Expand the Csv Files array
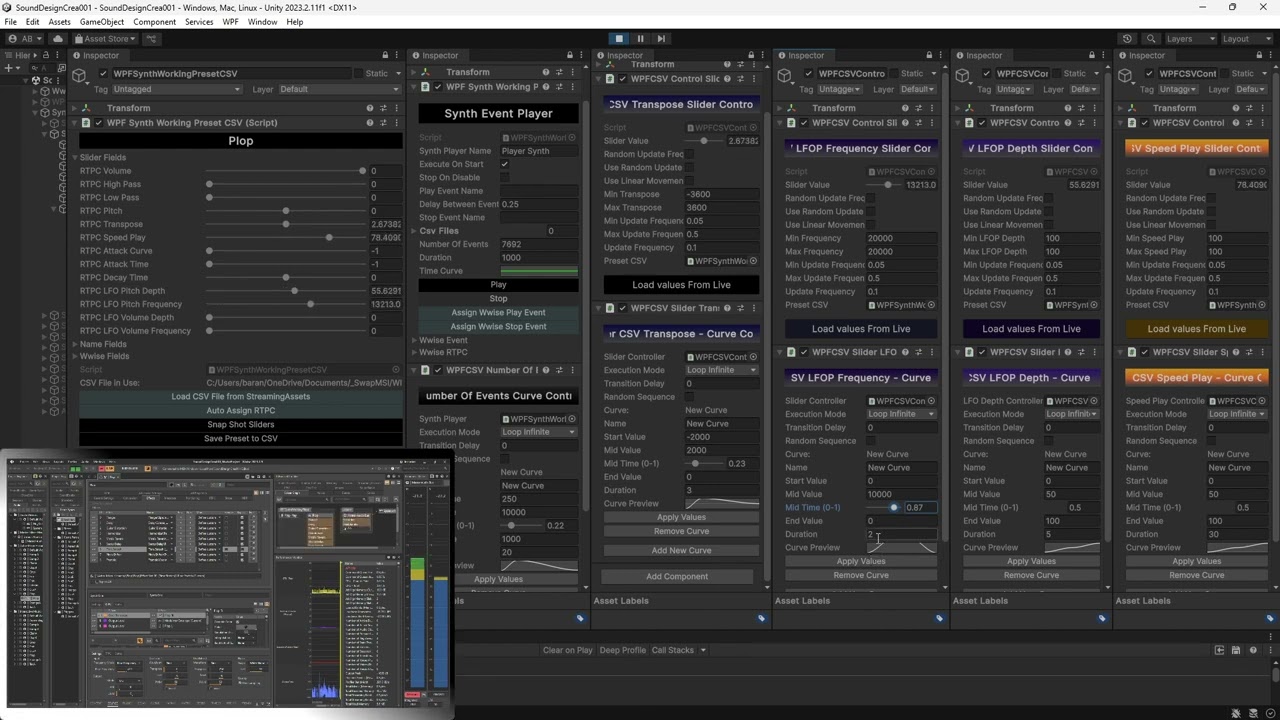The image size is (1280, 720). click(x=416, y=231)
